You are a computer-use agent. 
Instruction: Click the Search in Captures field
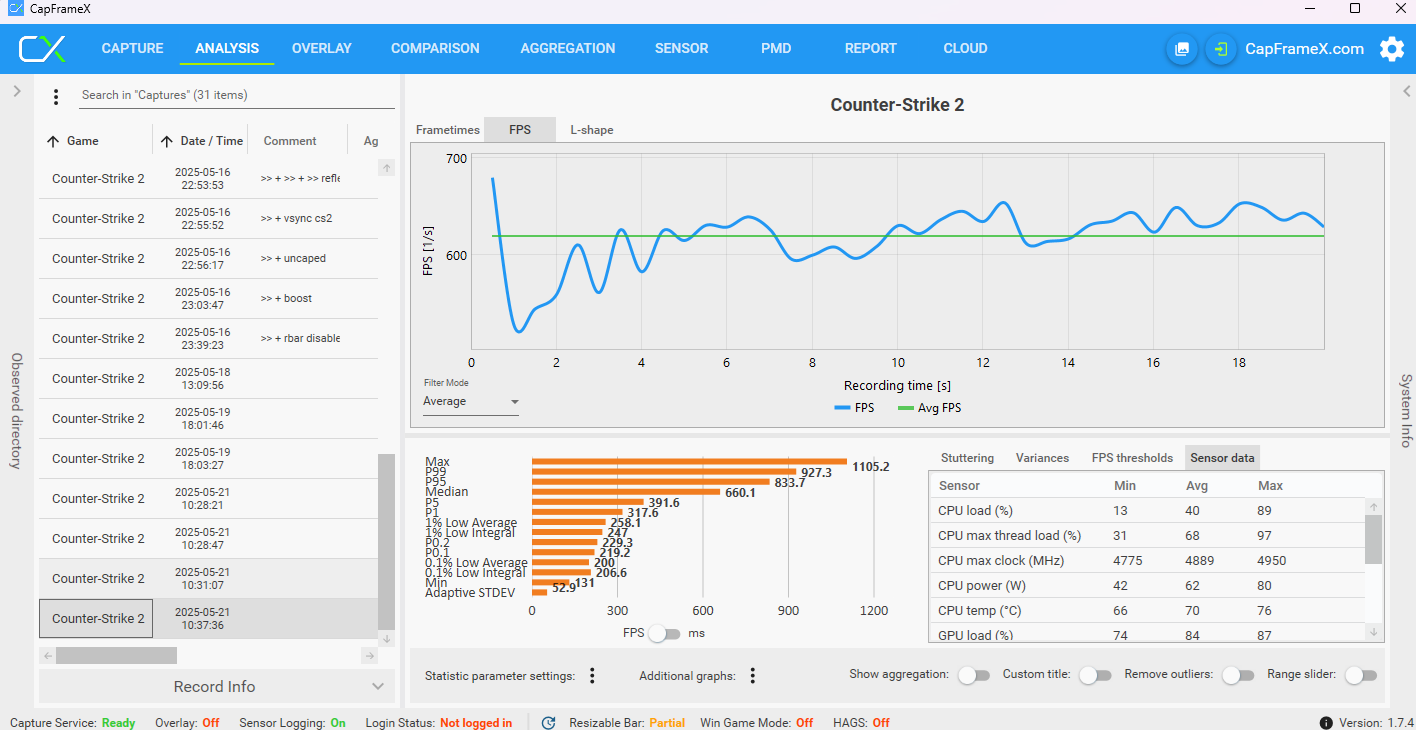coord(237,95)
